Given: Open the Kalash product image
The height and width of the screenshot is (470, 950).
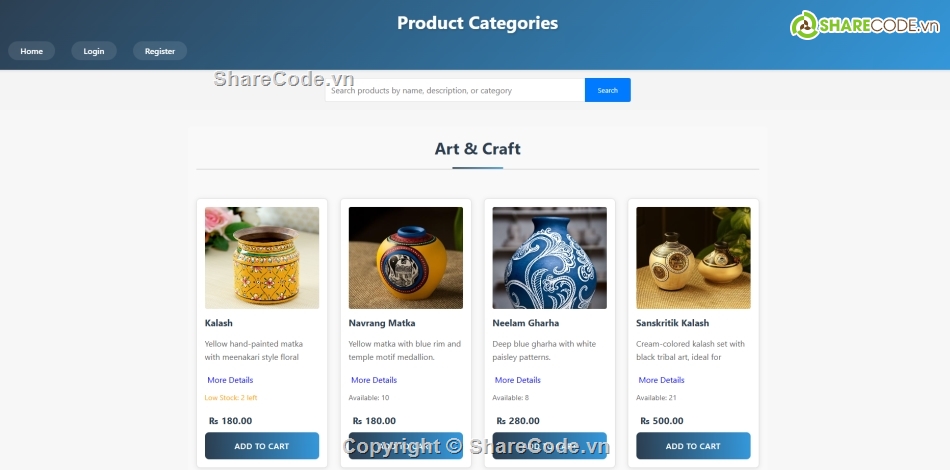Looking at the screenshot, I should point(262,258).
